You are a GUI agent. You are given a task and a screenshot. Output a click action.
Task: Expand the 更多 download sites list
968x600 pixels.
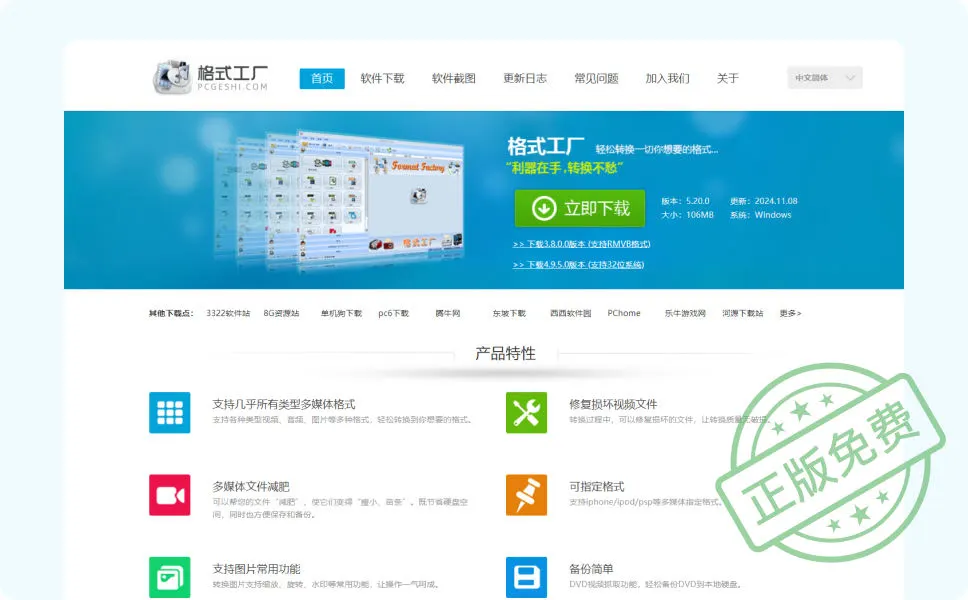coord(792,312)
